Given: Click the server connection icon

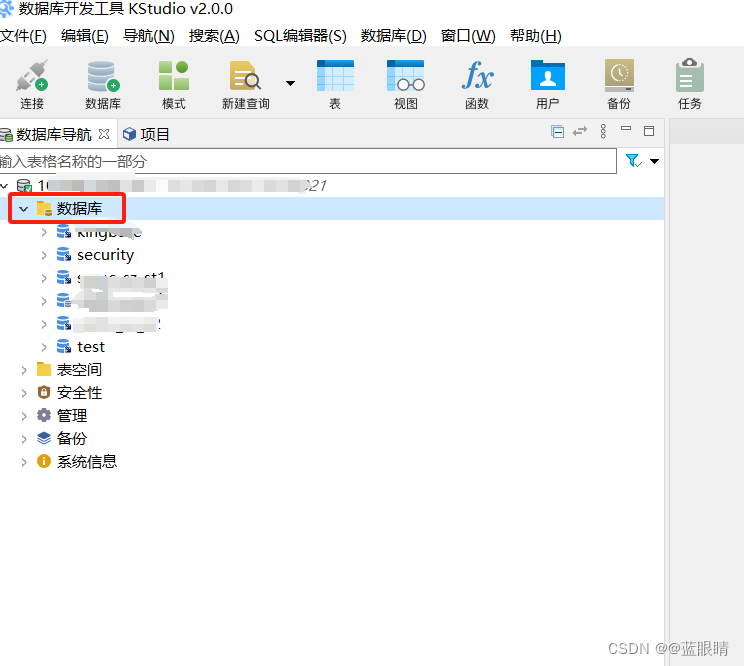Looking at the screenshot, I should pyautogui.click(x=24, y=185).
